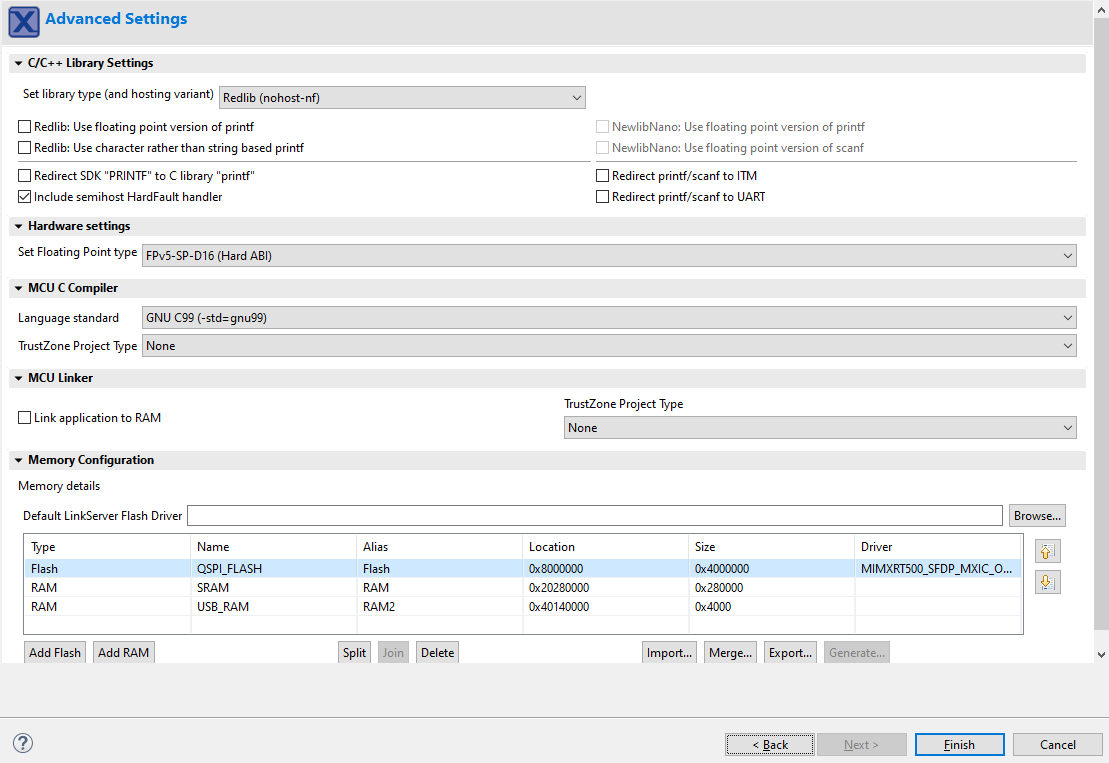
Task: Click the Add Flash button
Action: point(55,653)
